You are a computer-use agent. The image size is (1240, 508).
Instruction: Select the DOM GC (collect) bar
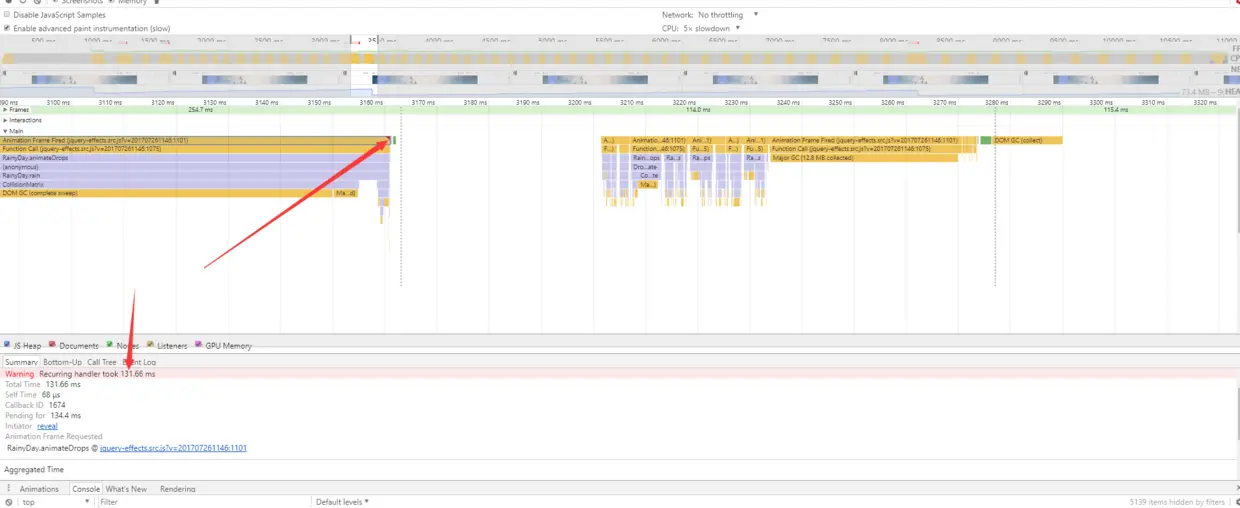[x=1027, y=140]
